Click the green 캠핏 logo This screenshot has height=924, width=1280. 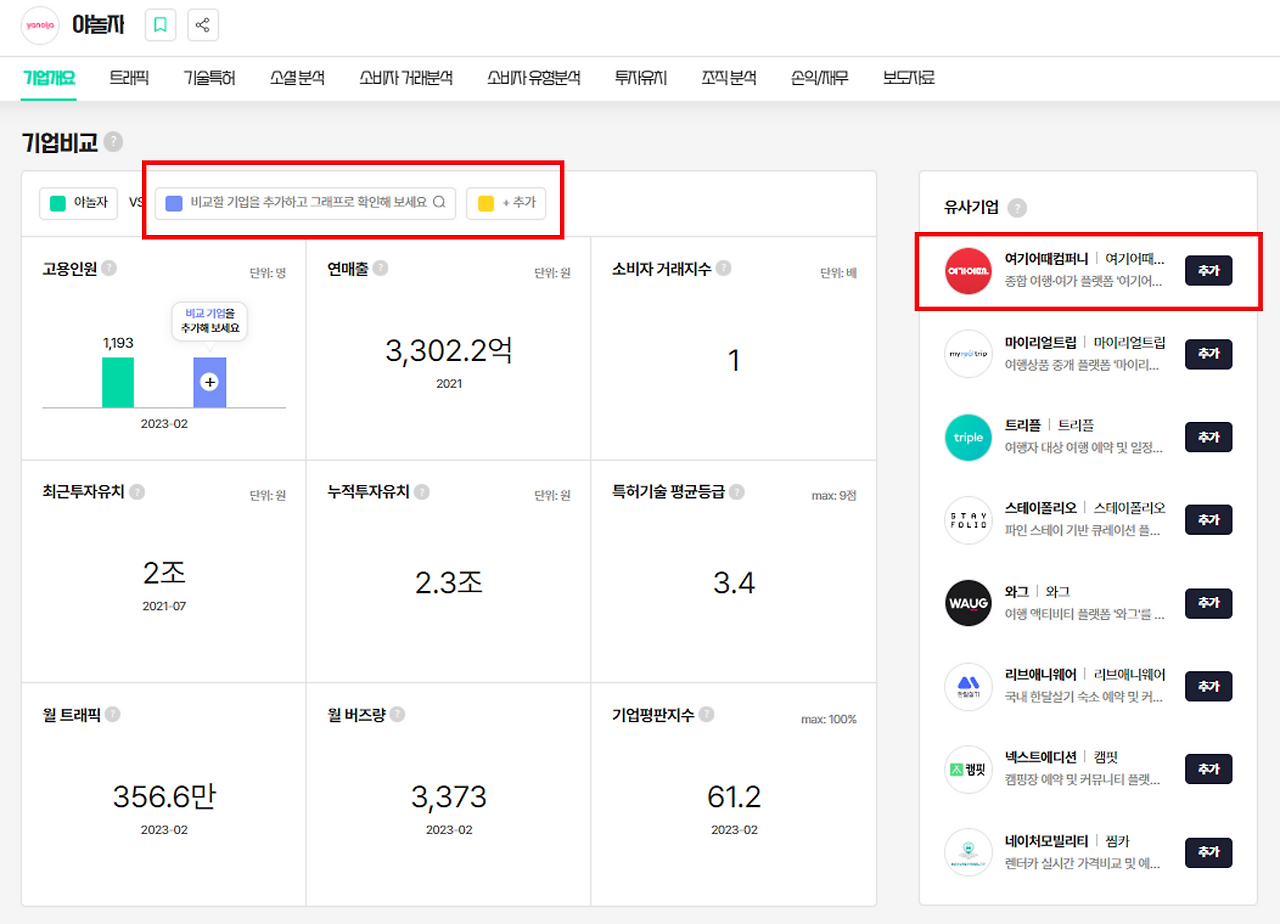(x=967, y=769)
